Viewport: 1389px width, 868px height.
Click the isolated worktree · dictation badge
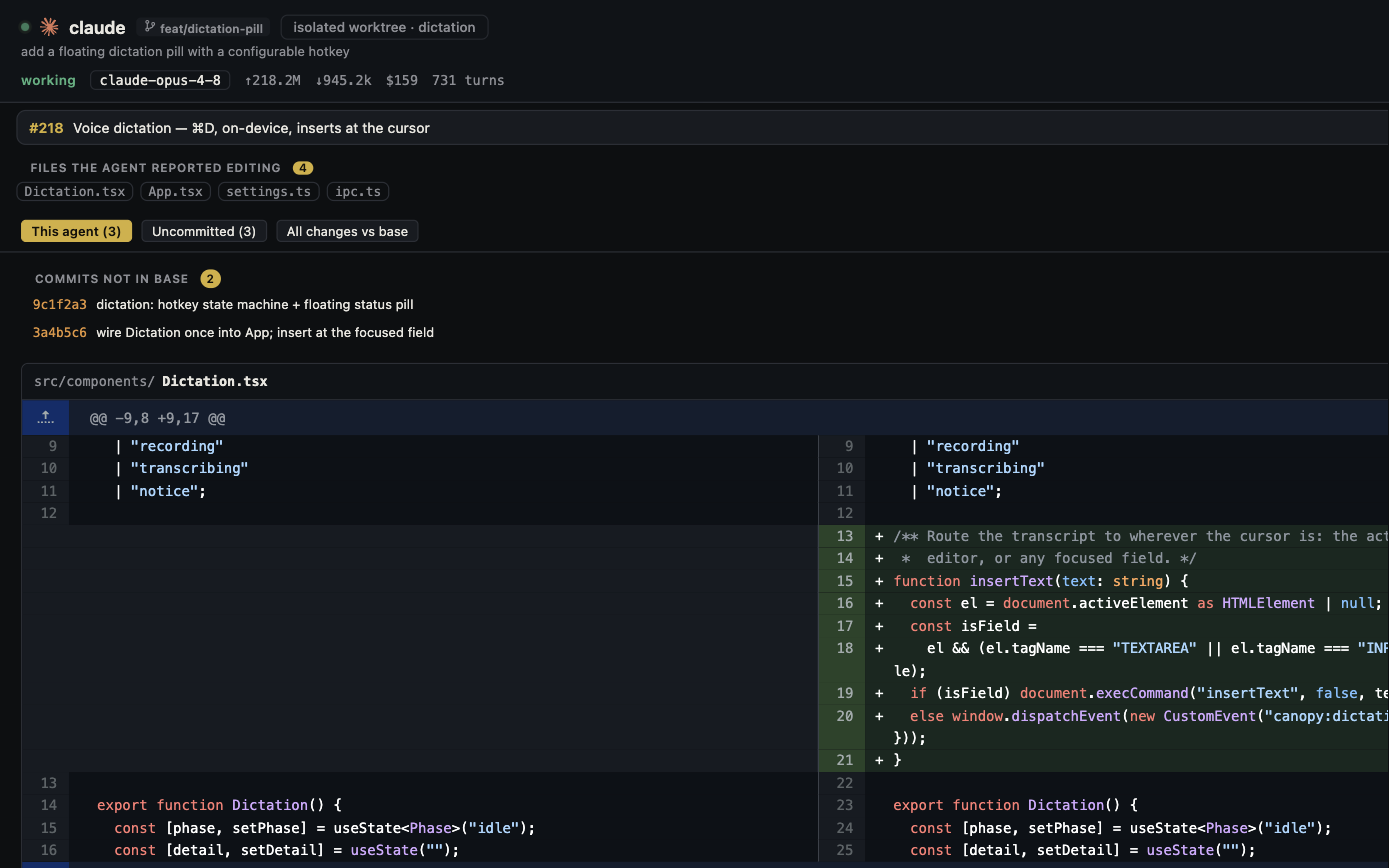coord(384,27)
